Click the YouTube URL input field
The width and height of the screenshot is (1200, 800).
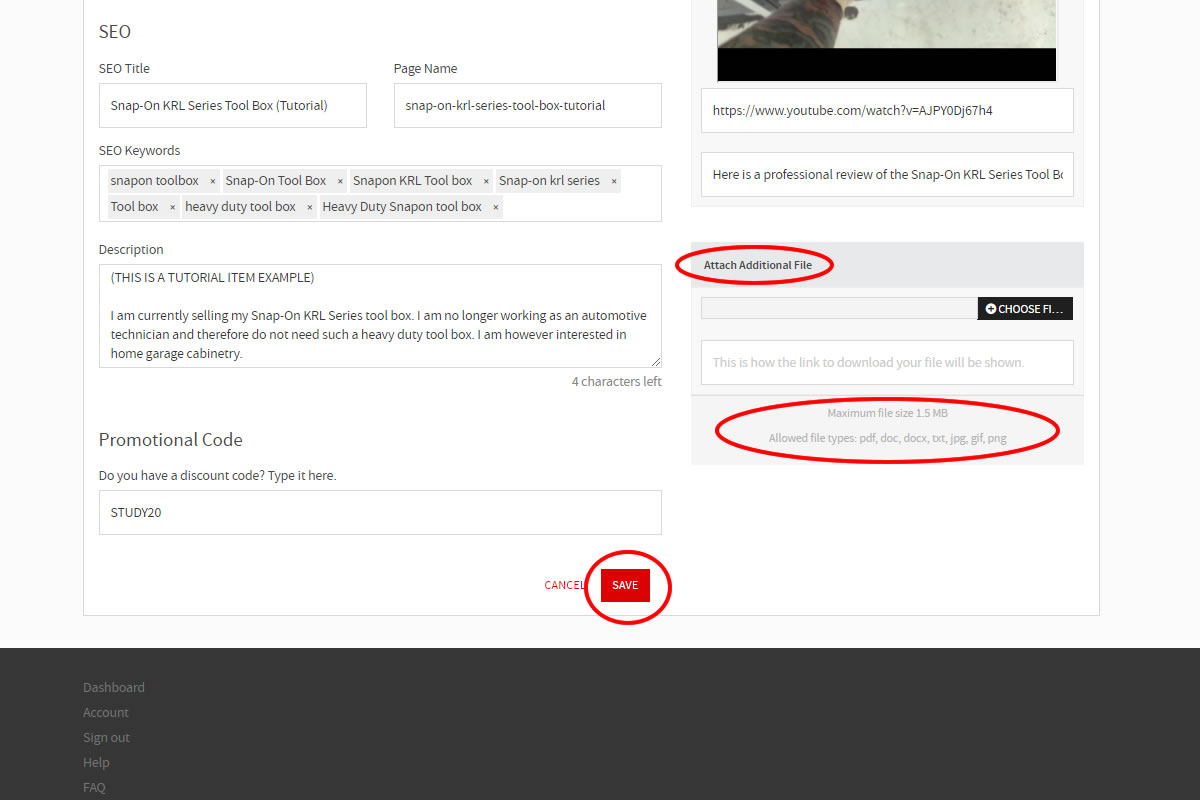click(887, 110)
